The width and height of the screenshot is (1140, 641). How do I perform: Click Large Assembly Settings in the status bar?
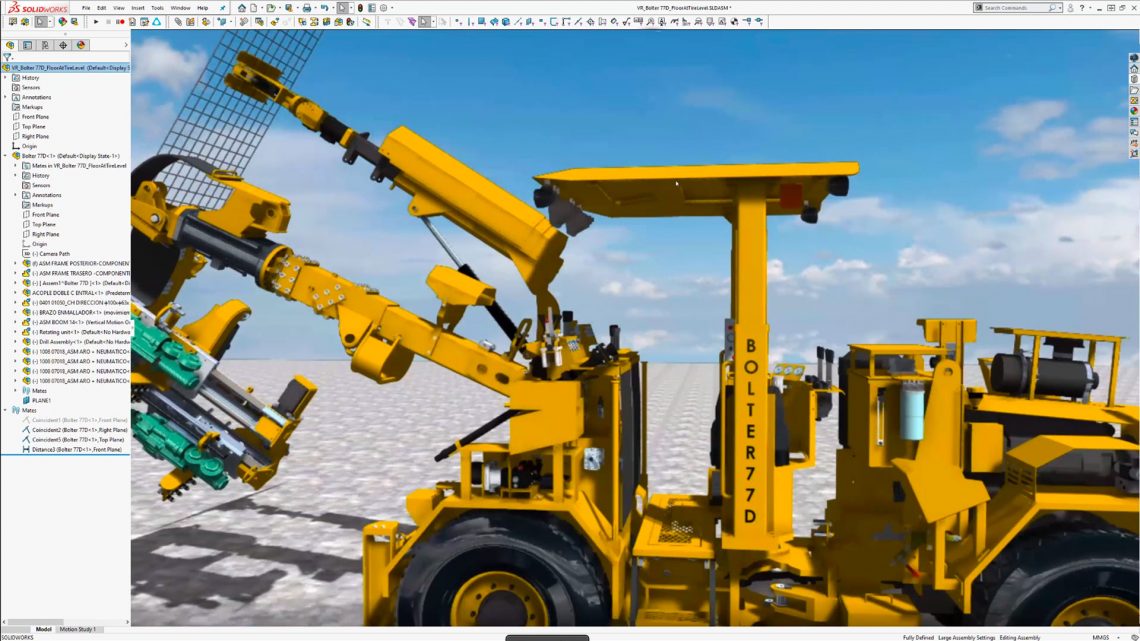965,637
